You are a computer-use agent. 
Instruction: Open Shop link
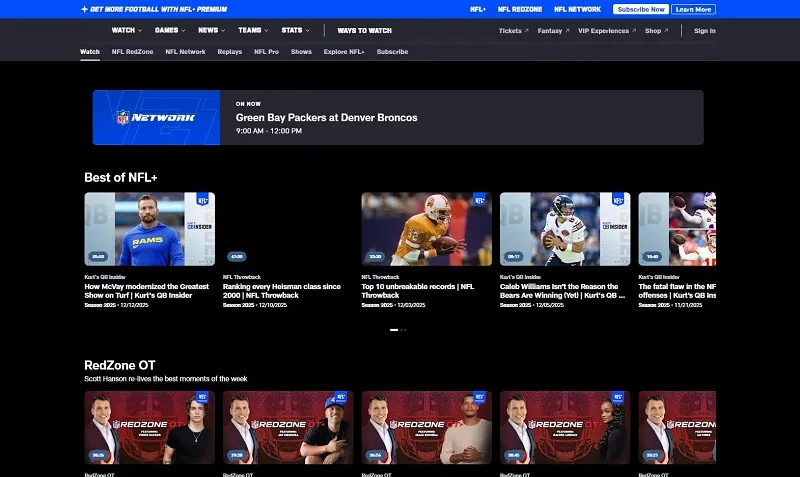point(653,31)
